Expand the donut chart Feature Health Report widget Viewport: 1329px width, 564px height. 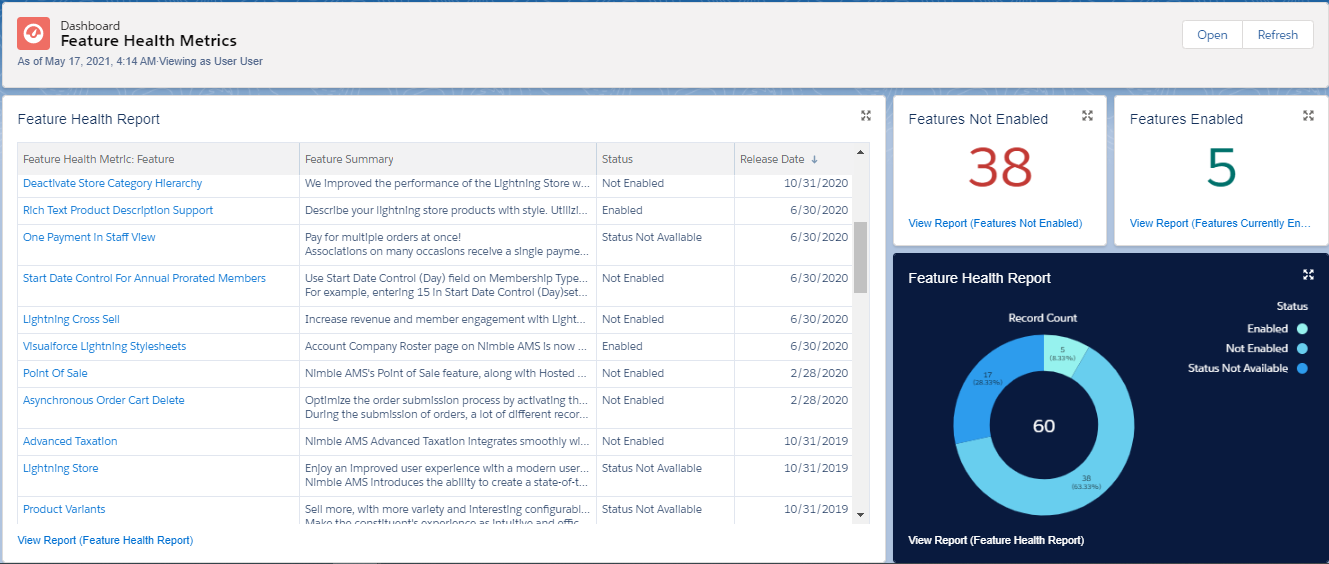[x=1308, y=274]
